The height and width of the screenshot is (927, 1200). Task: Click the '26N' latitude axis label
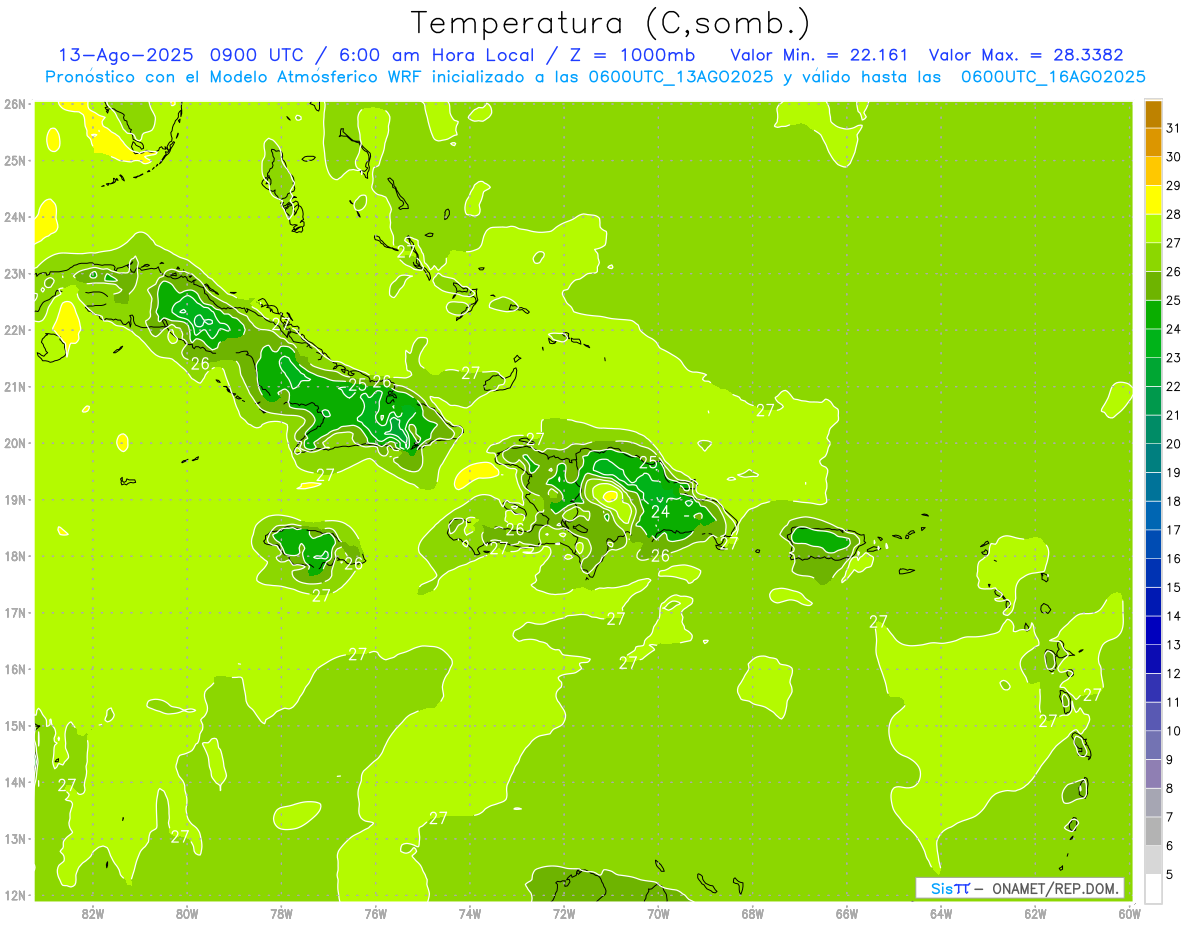click(x=14, y=104)
